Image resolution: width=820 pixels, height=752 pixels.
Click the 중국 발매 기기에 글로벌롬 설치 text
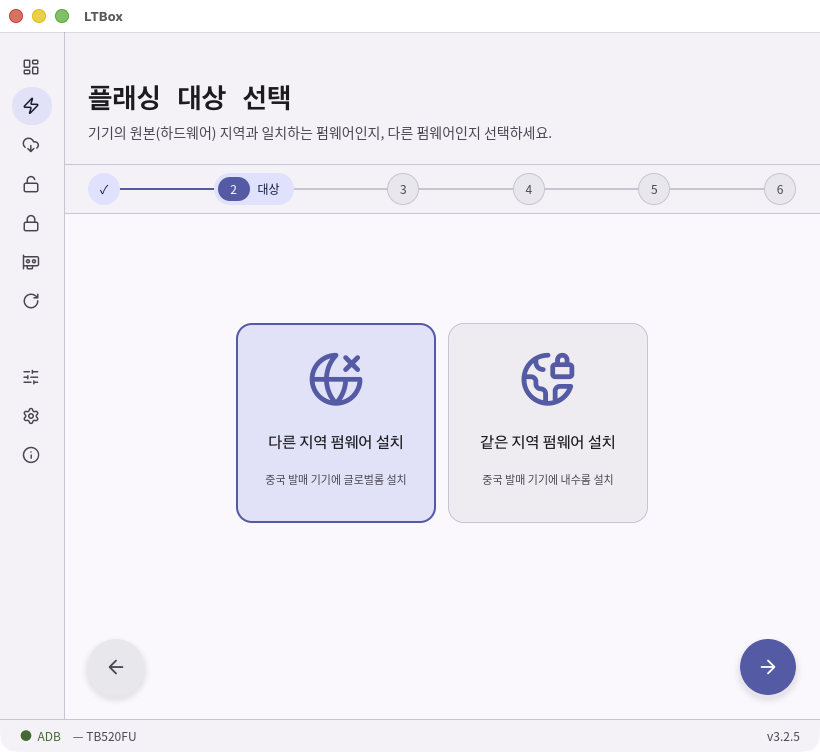[336, 479]
